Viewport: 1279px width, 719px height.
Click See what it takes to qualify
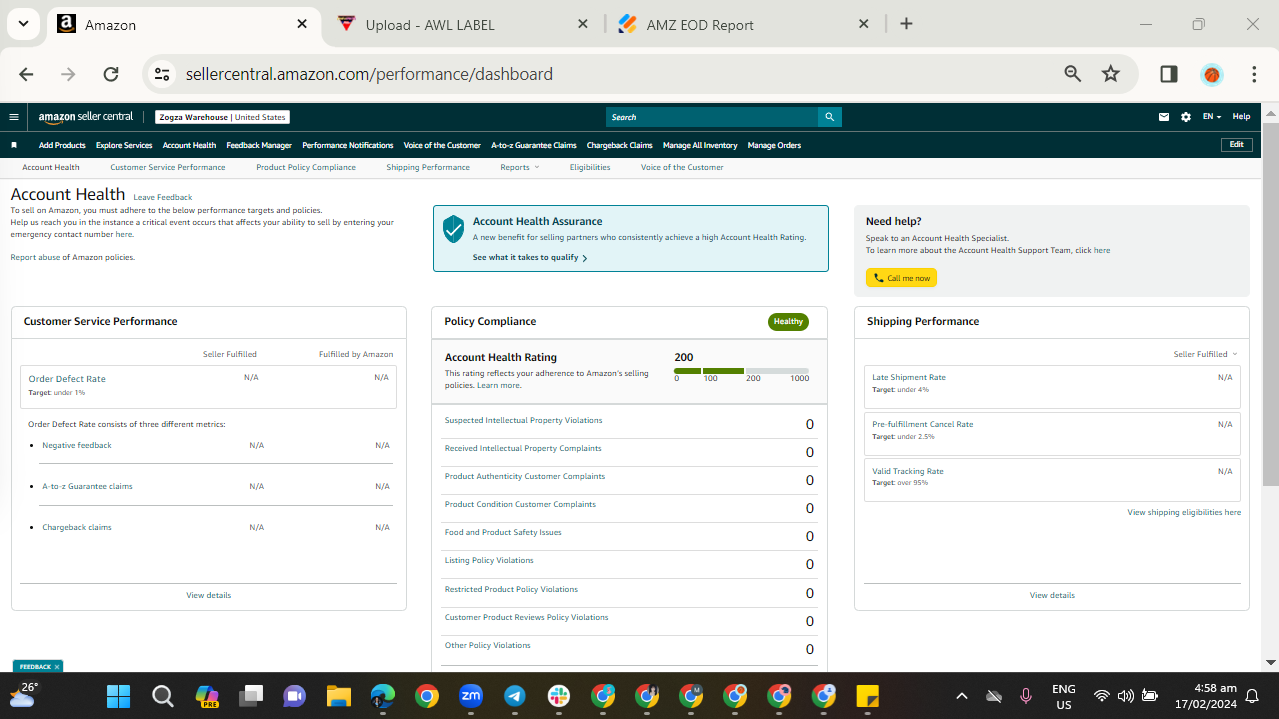pos(530,257)
